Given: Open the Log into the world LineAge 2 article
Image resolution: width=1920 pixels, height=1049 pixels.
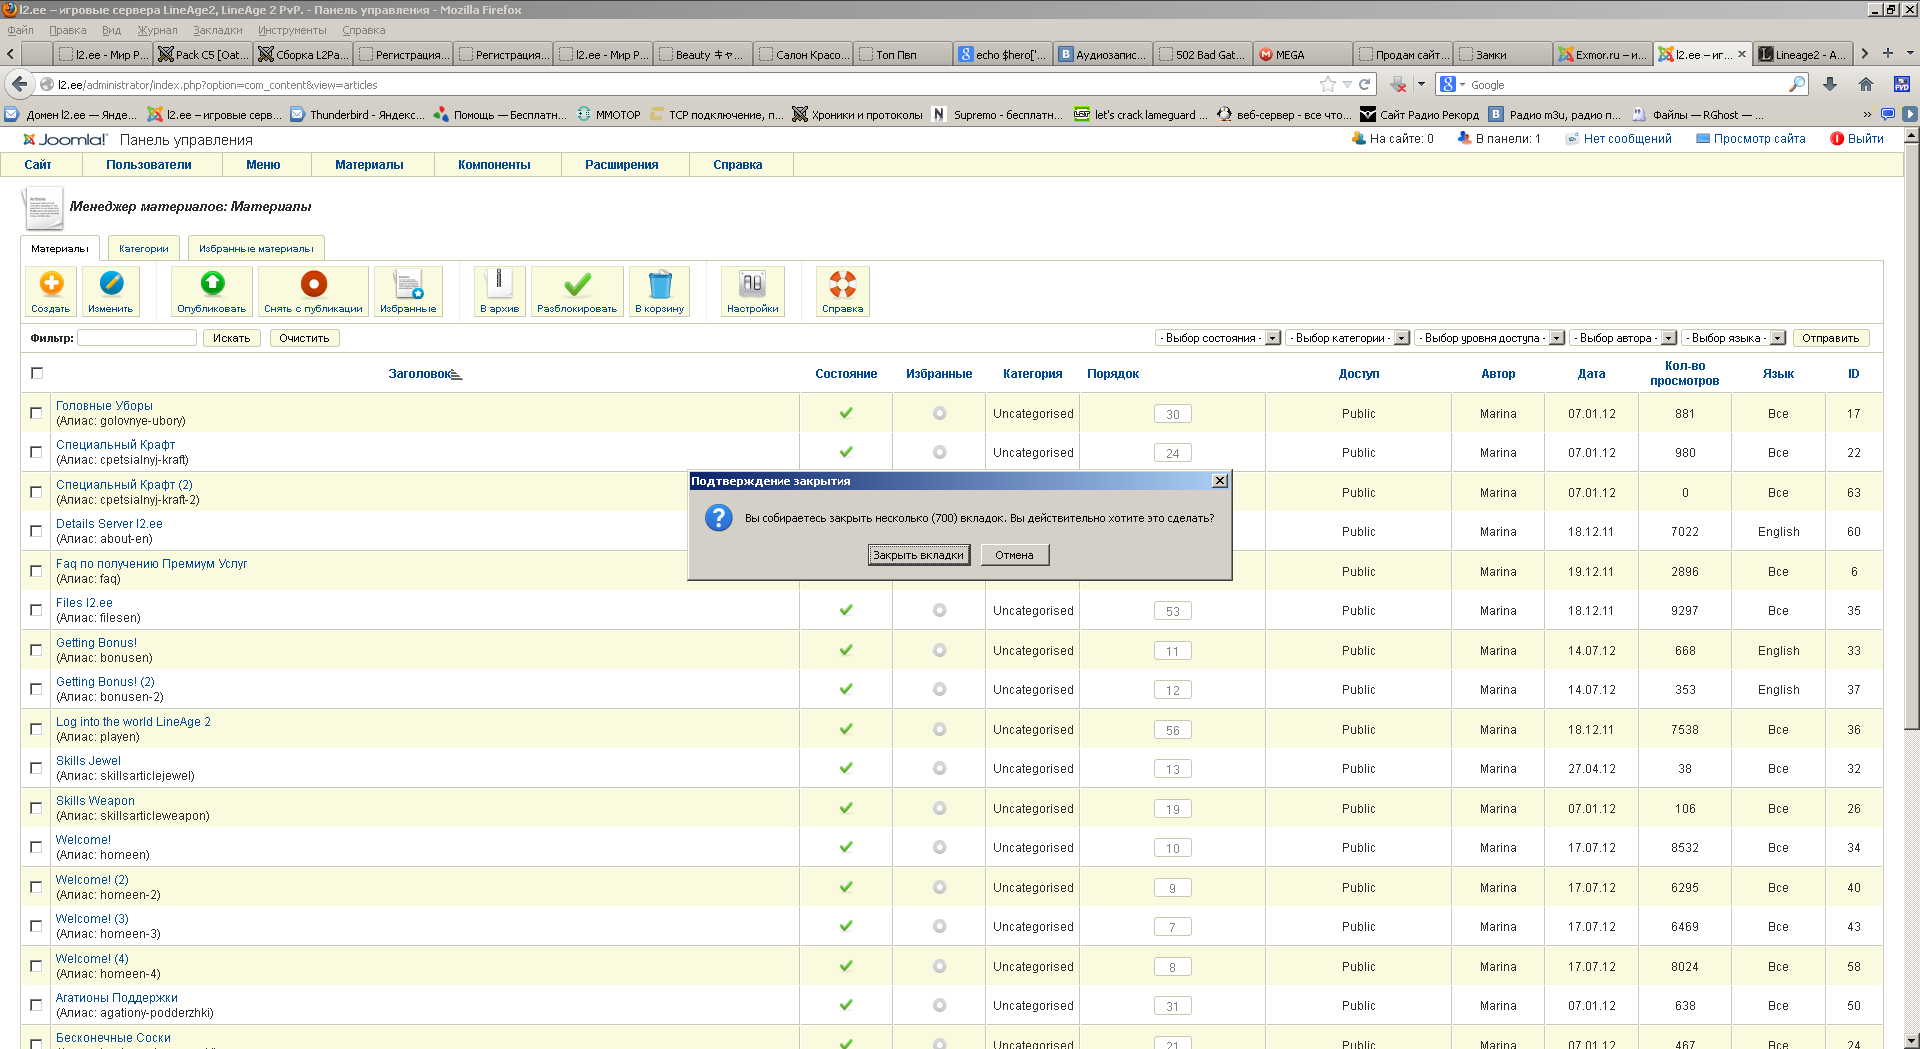Looking at the screenshot, I should click(133, 722).
